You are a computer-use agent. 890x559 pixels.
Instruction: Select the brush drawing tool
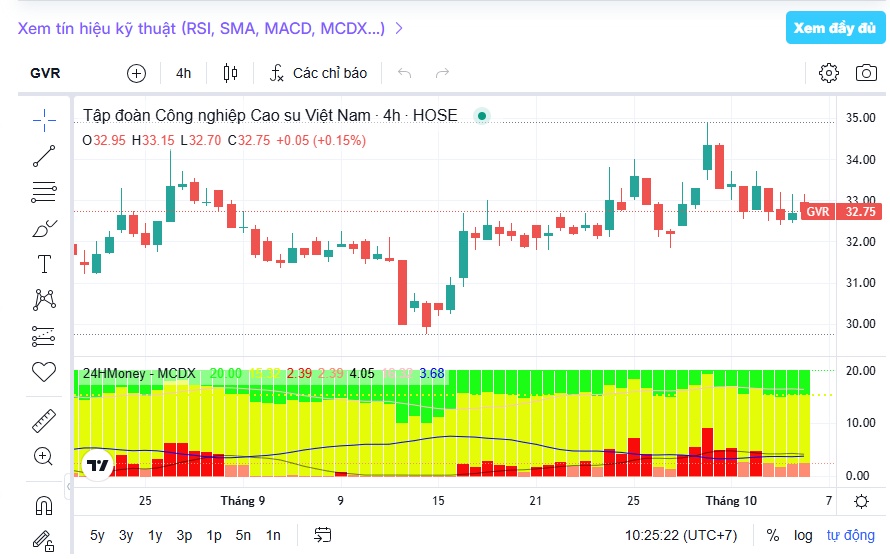coord(44,228)
